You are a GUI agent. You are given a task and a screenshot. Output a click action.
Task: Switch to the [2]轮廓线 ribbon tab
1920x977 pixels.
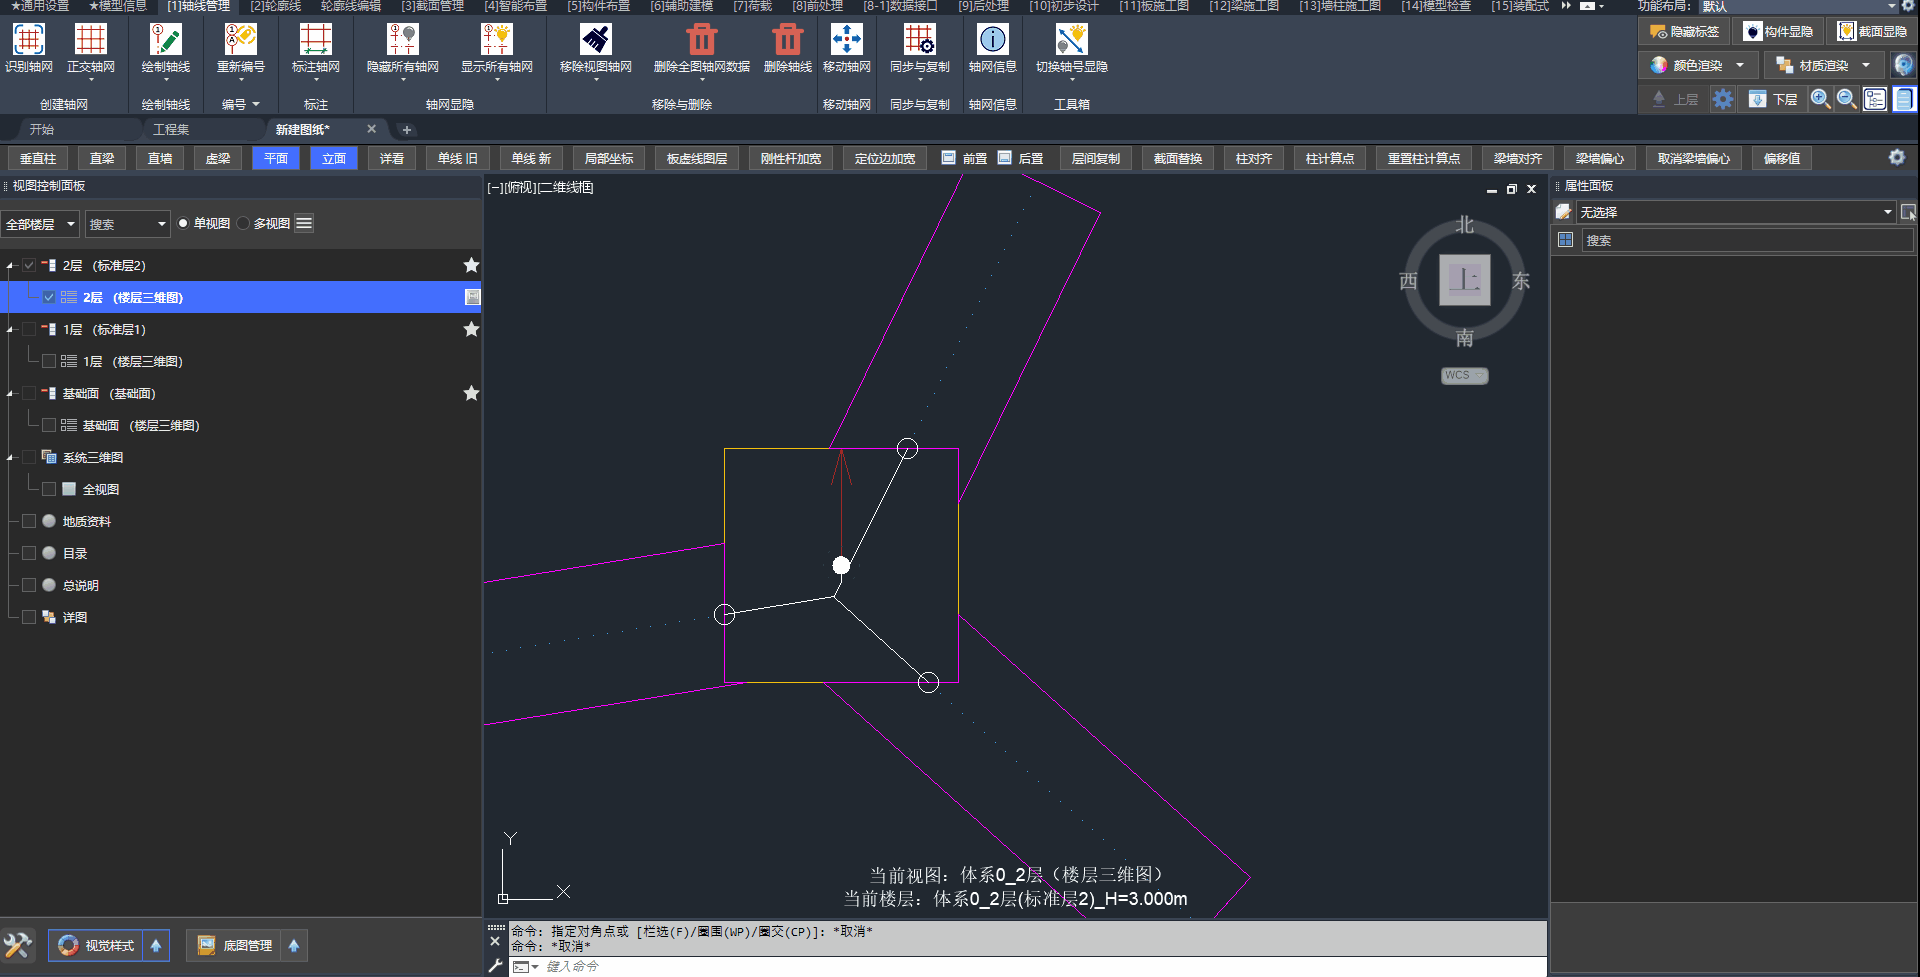pyautogui.click(x=275, y=6)
